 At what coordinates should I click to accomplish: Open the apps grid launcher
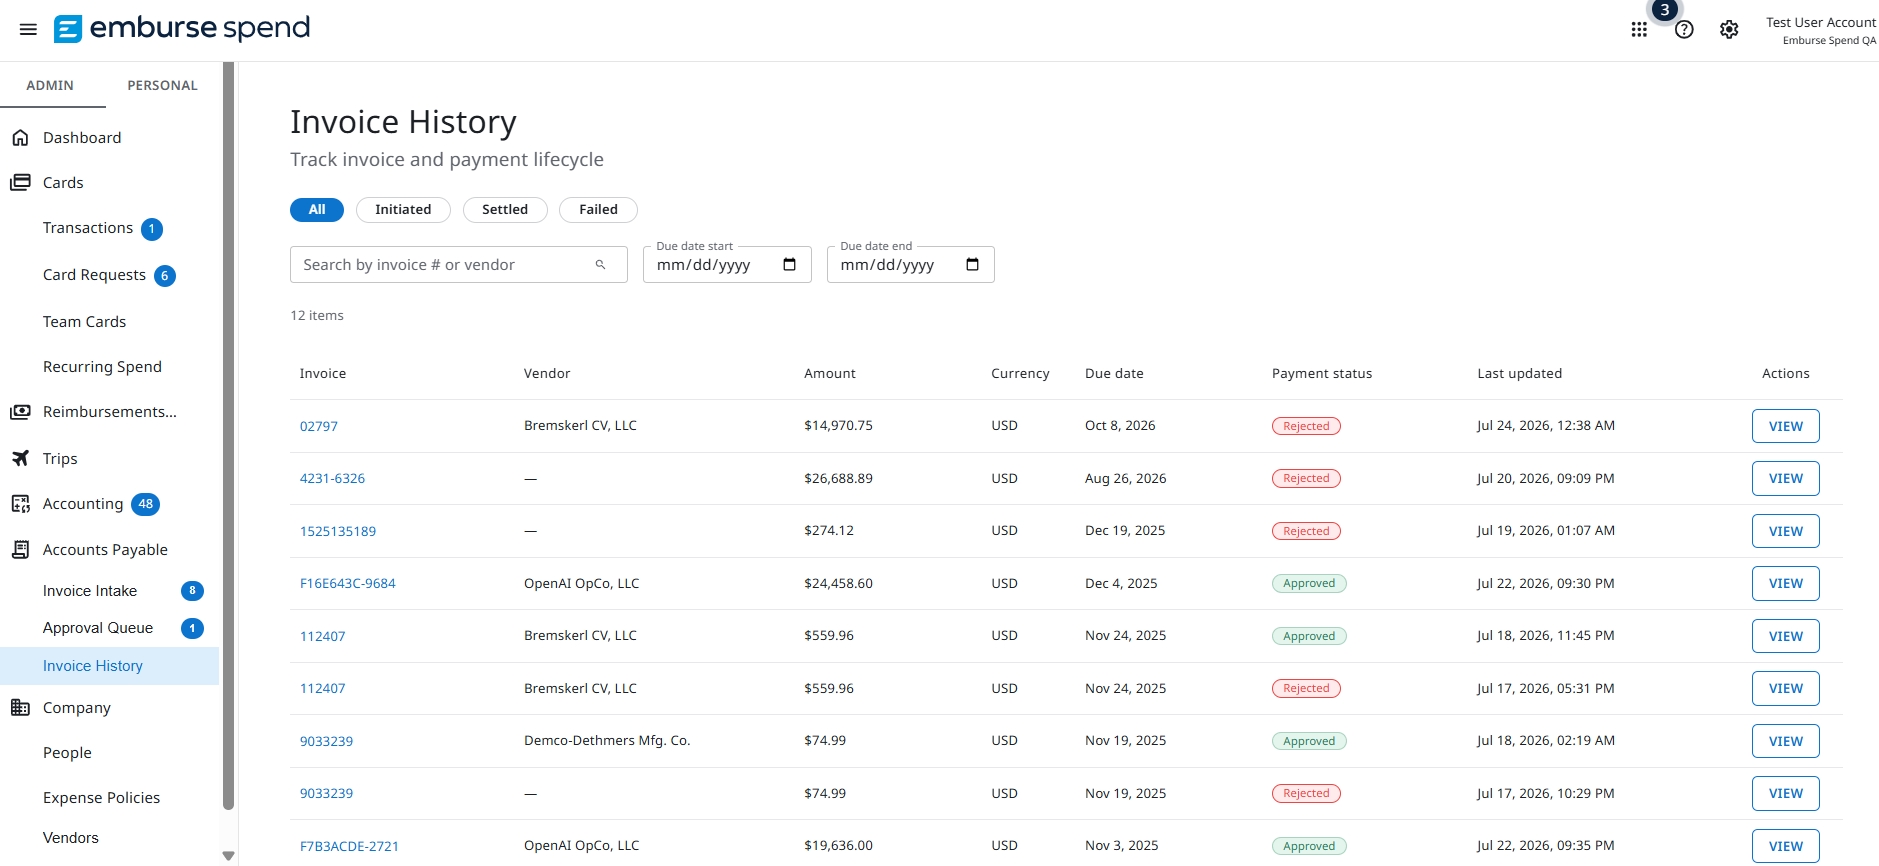[1639, 29]
